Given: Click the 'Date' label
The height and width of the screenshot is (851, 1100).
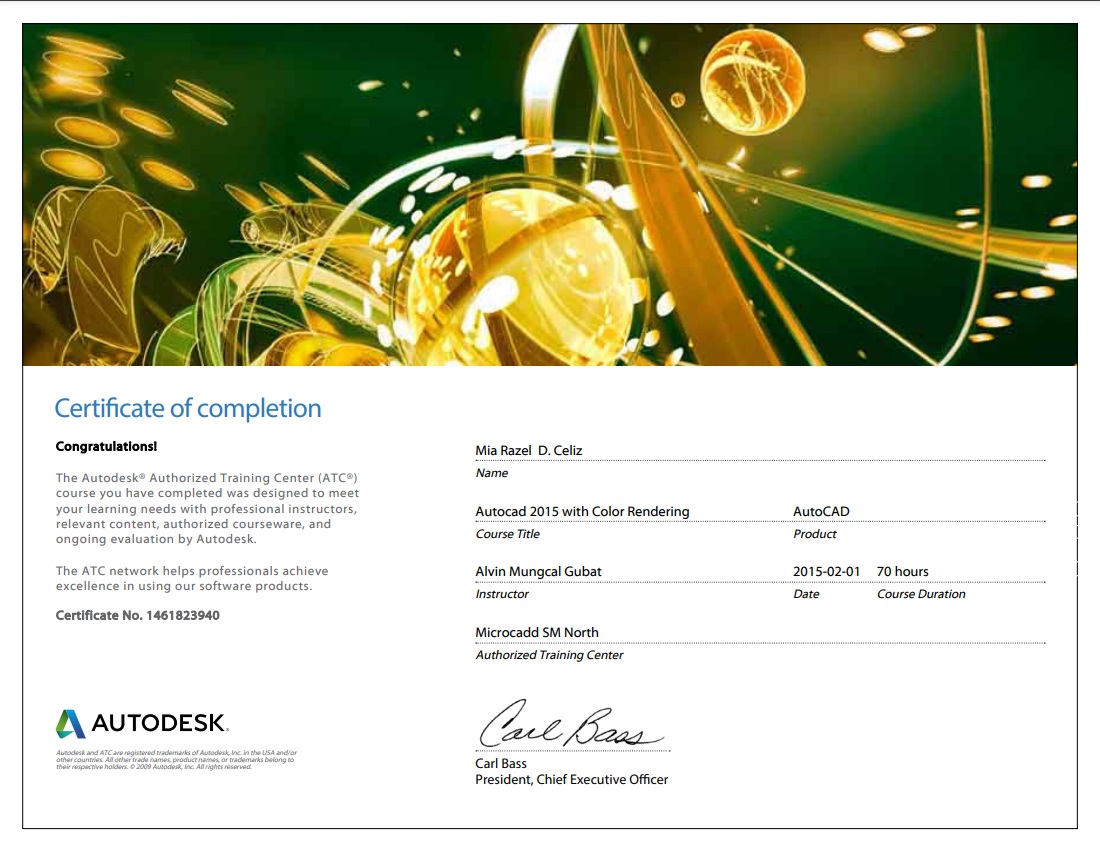Looking at the screenshot, I should click(x=806, y=594).
